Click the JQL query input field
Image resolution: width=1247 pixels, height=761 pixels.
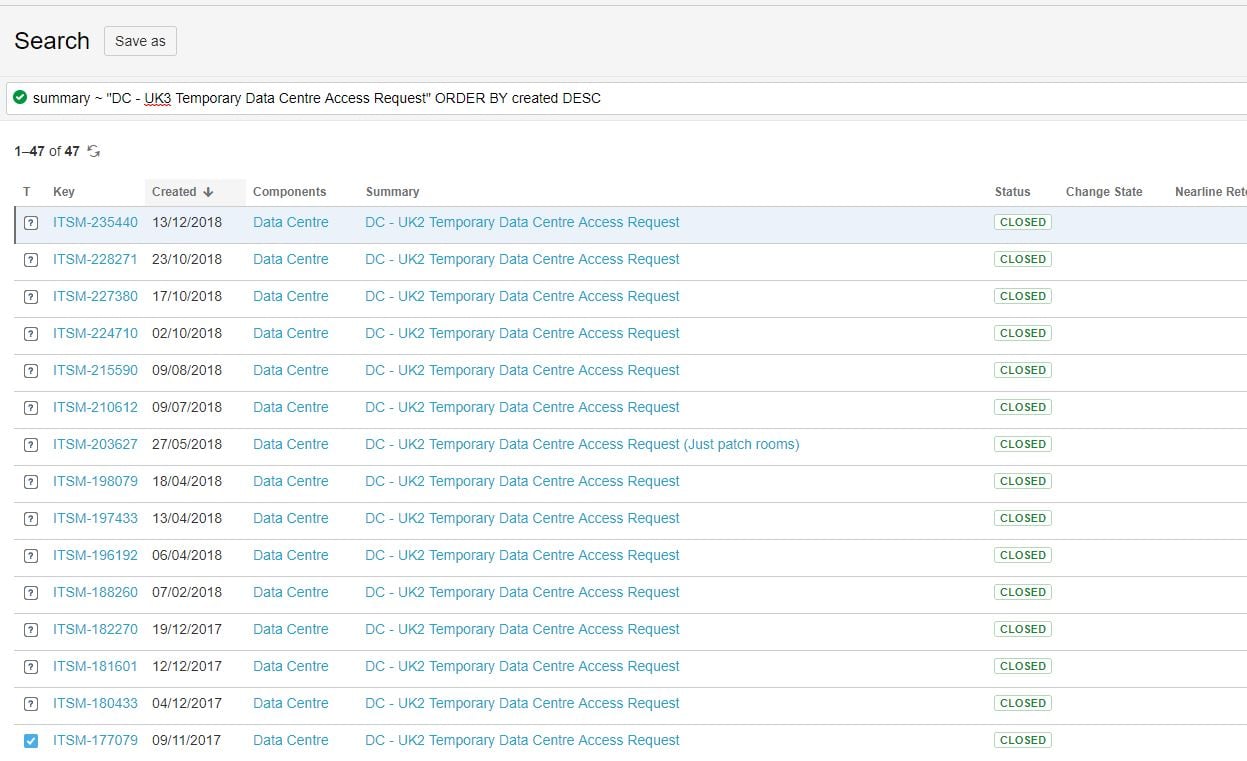point(626,98)
